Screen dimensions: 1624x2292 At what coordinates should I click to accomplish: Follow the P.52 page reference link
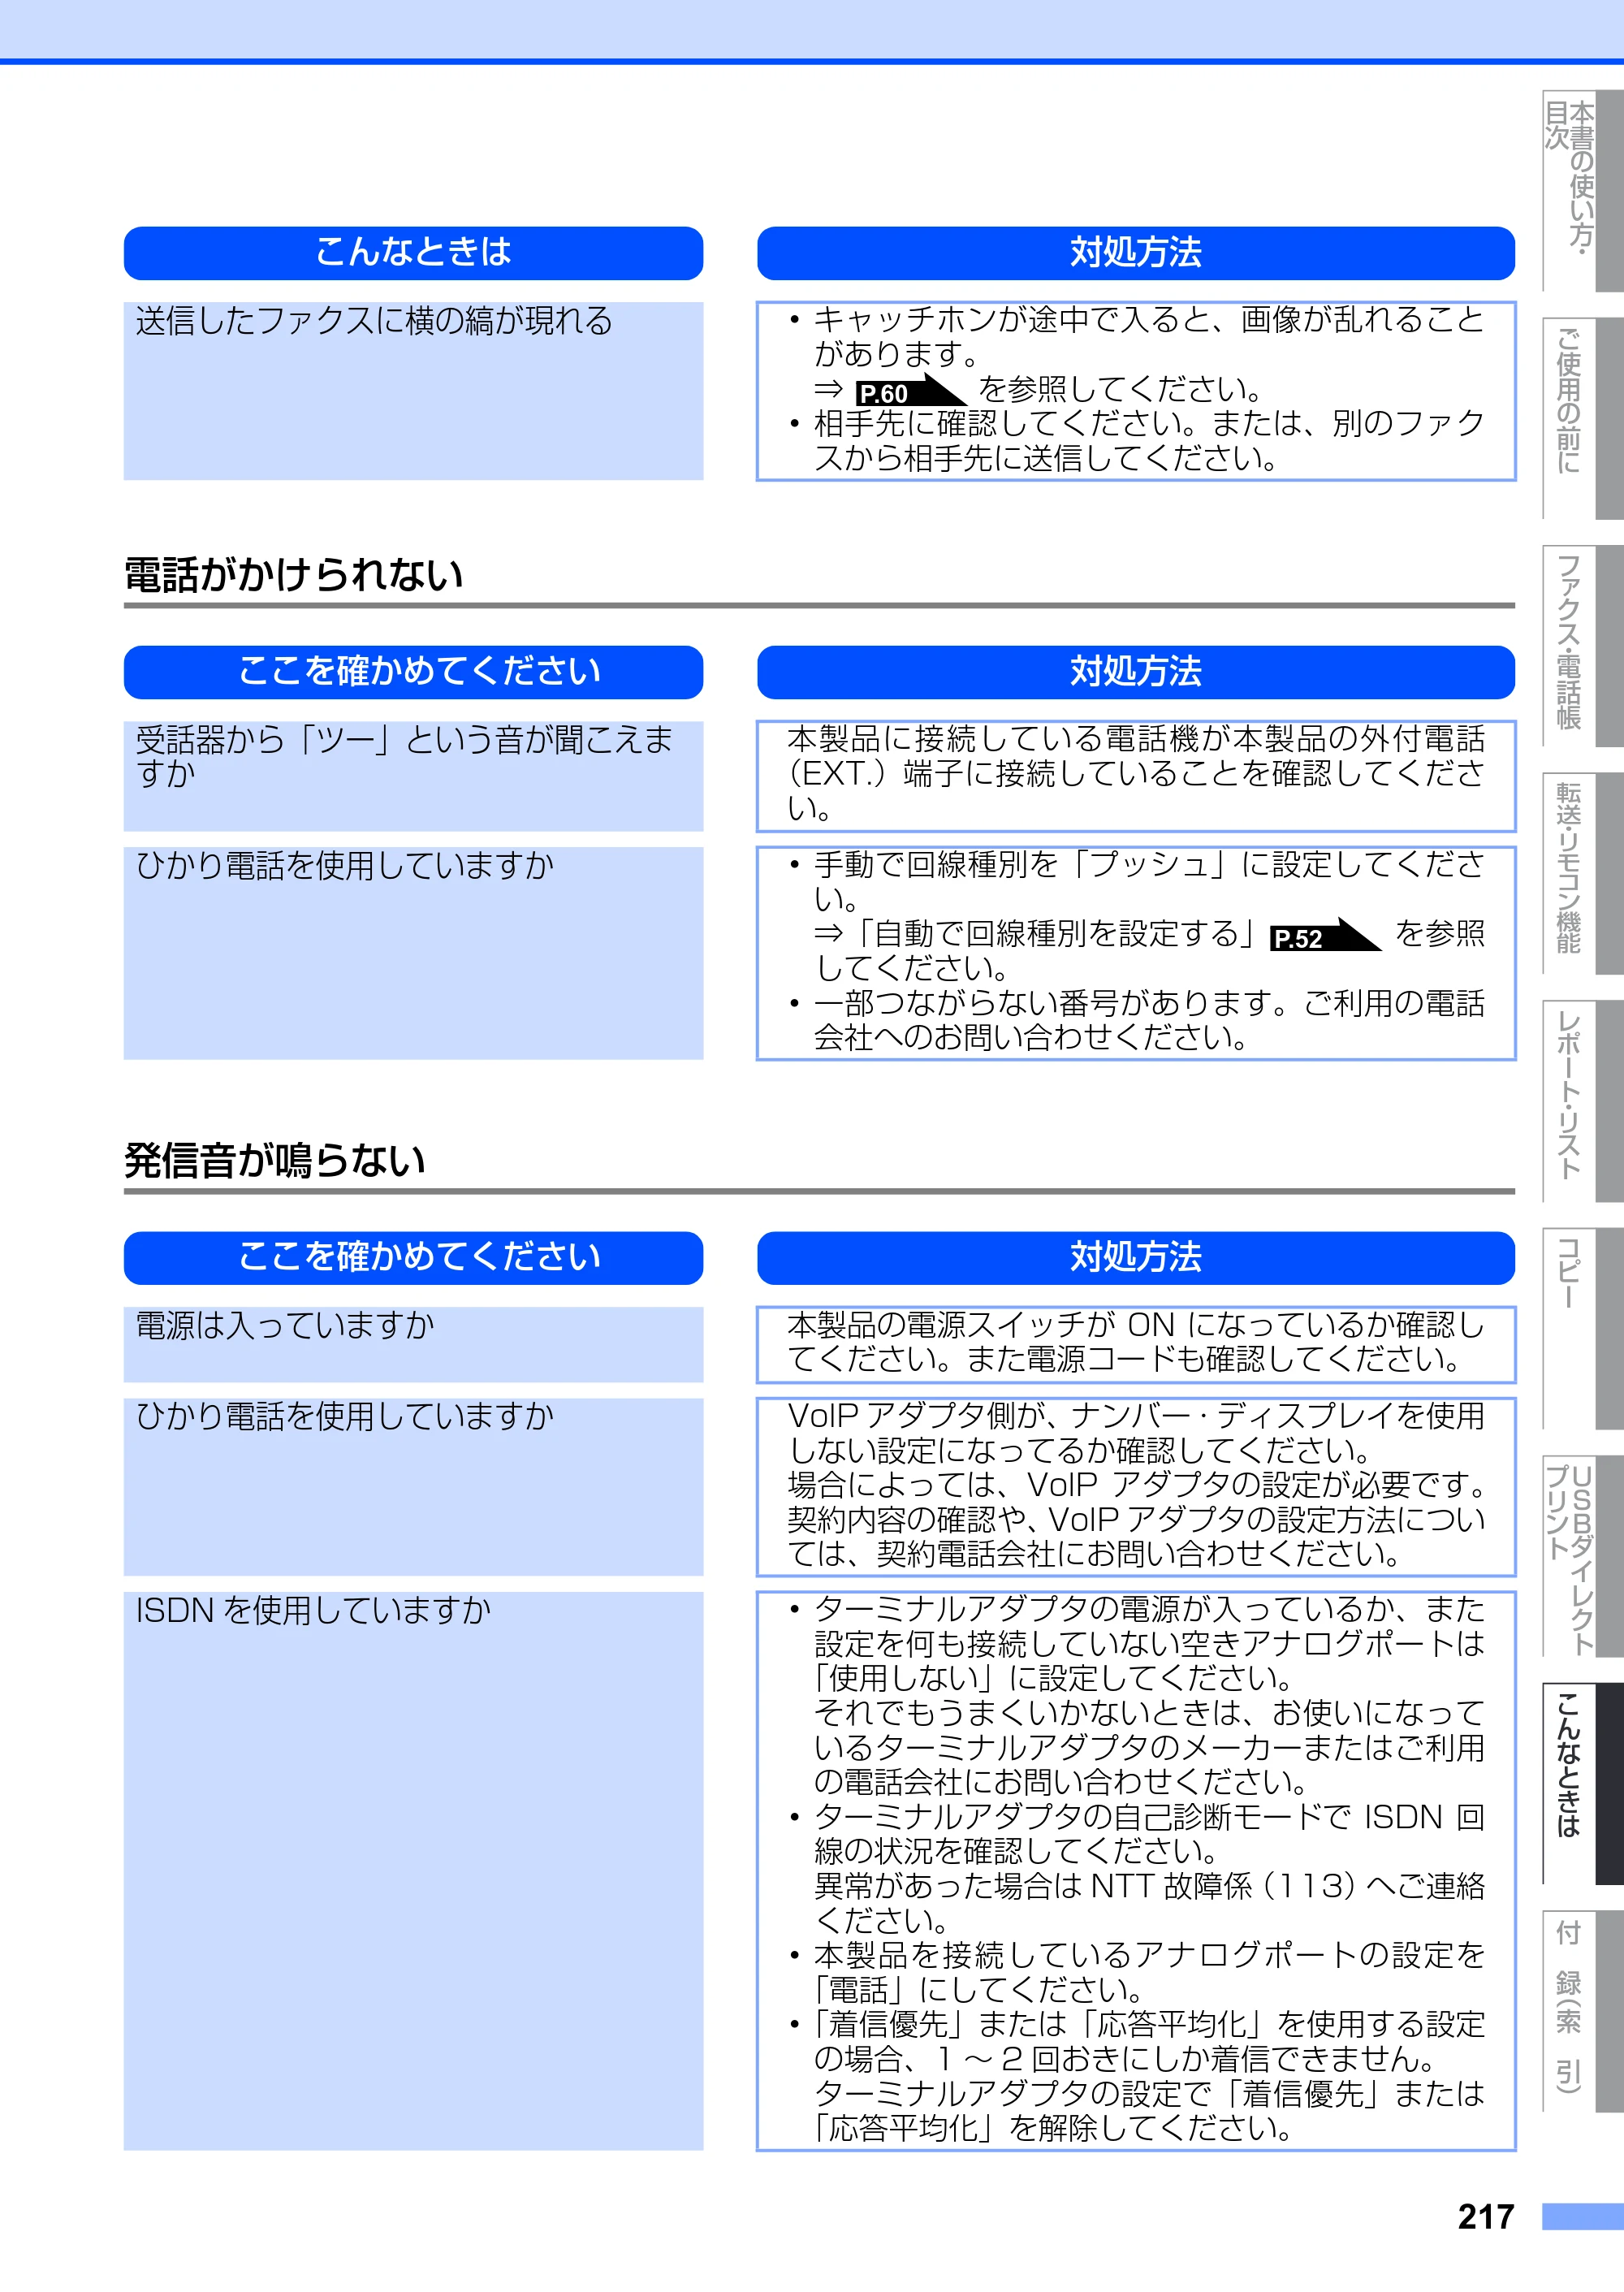(1324, 936)
